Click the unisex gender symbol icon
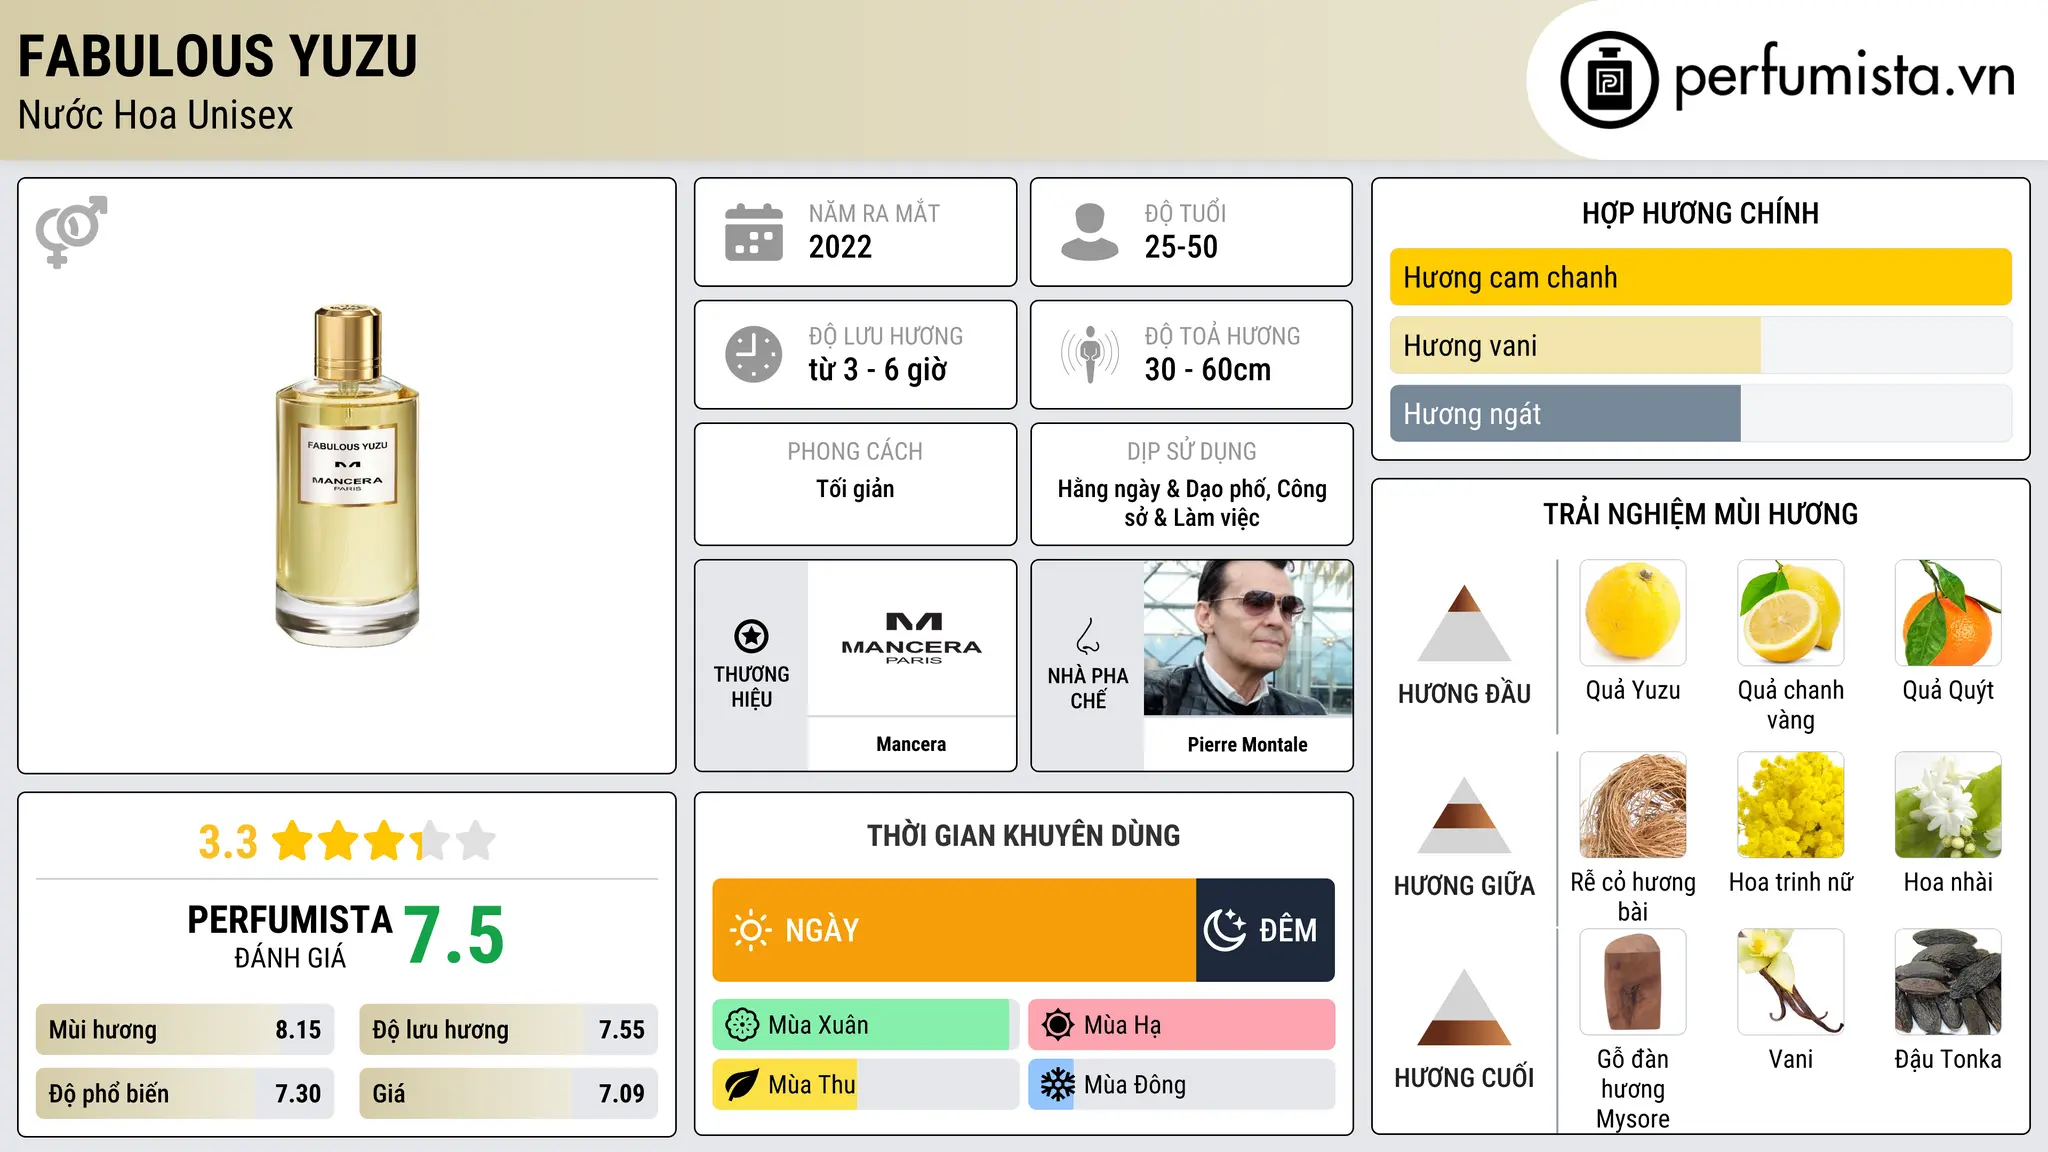The width and height of the screenshot is (2048, 1152). pyautogui.click(x=71, y=231)
